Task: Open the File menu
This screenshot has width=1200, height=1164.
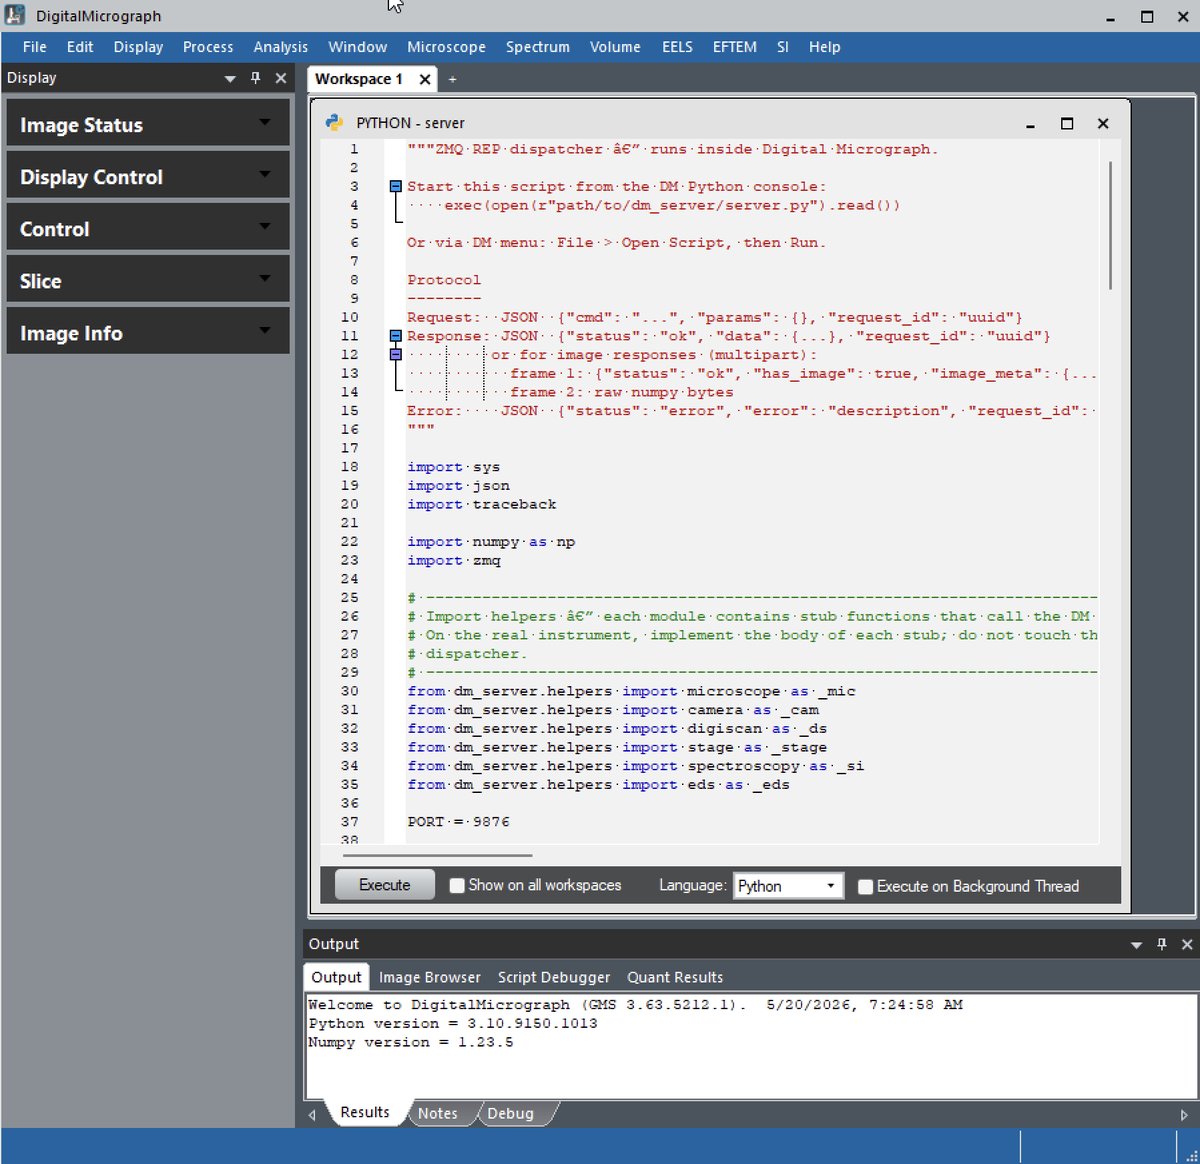Action: pos(35,47)
